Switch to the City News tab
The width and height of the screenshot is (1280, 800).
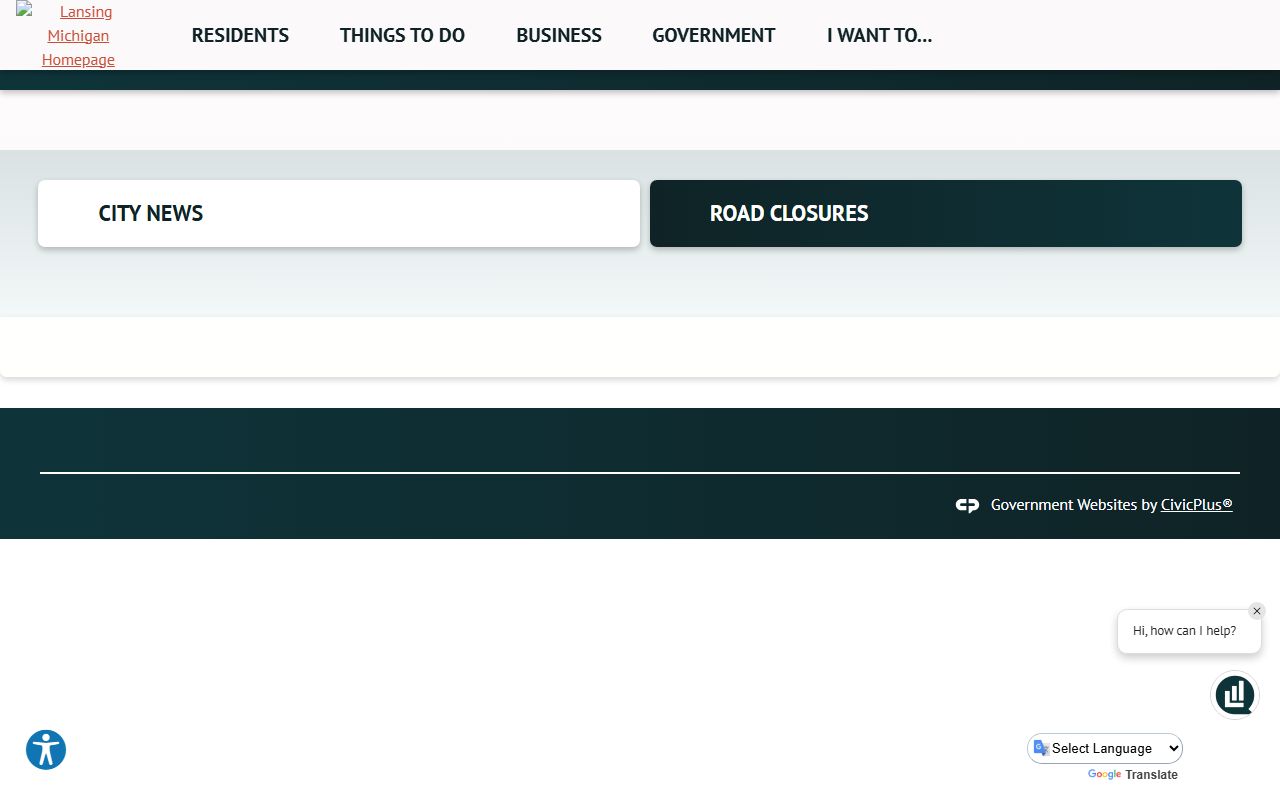coord(339,213)
